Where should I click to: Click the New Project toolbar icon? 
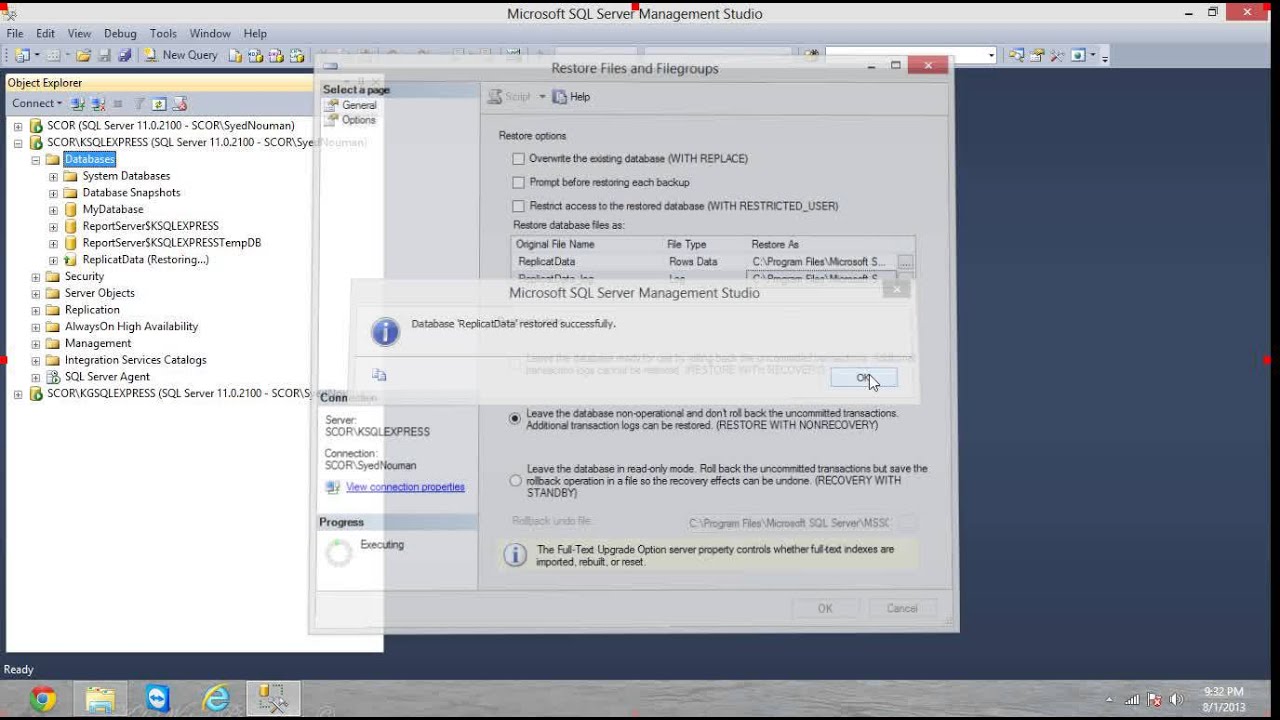pos(22,55)
